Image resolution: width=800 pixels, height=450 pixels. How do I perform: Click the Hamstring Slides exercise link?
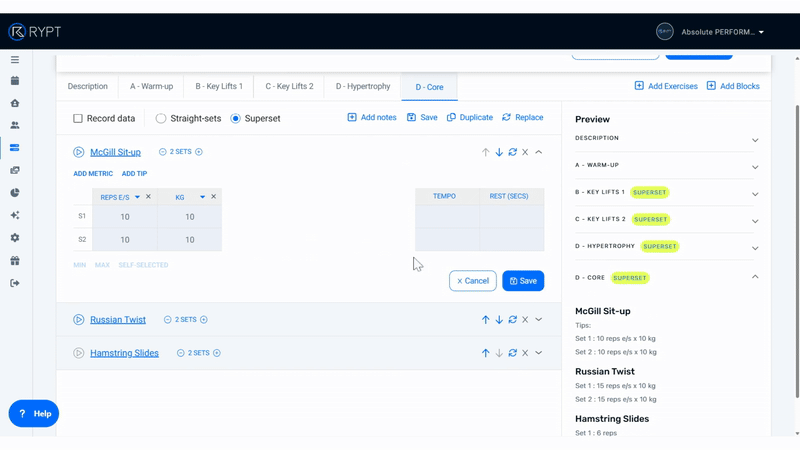click(x=124, y=353)
